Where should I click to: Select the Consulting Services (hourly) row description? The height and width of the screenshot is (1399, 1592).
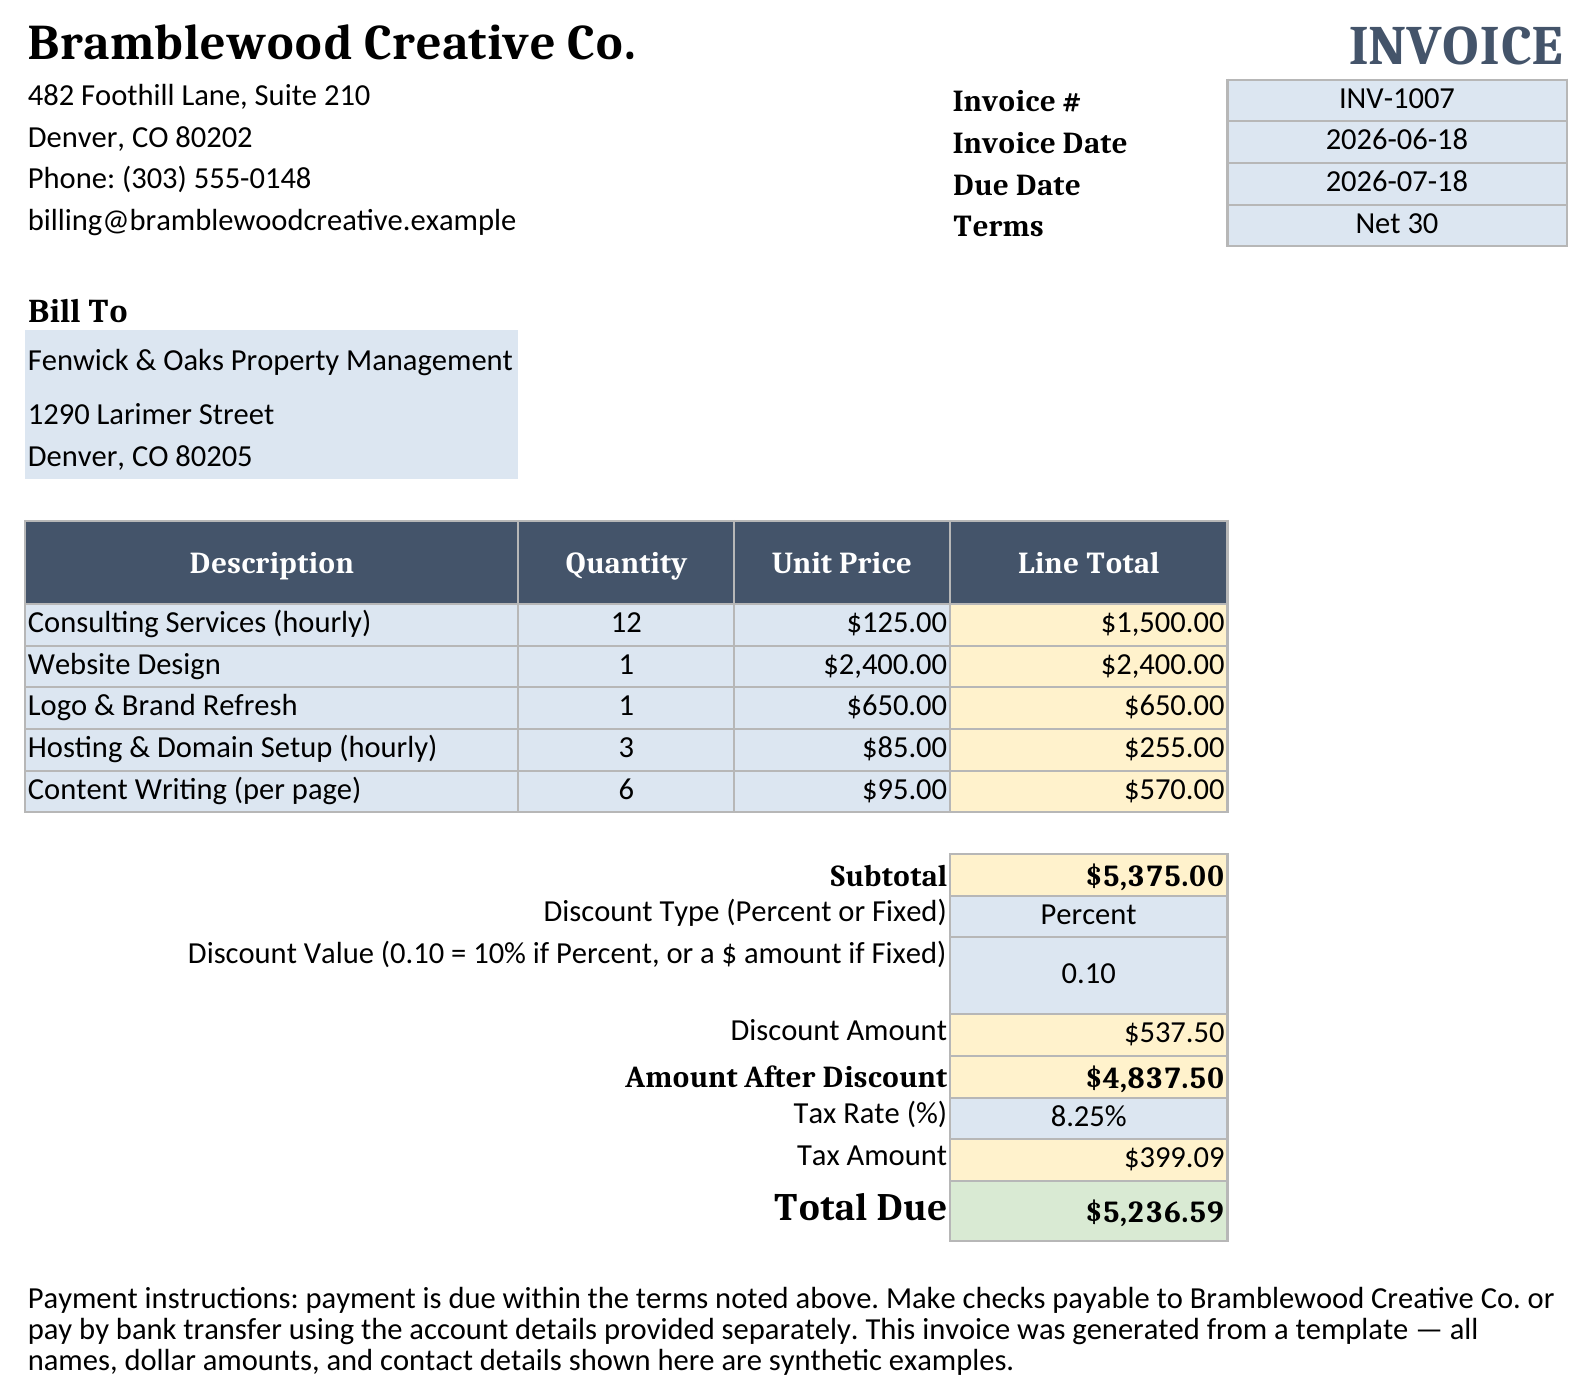271,624
